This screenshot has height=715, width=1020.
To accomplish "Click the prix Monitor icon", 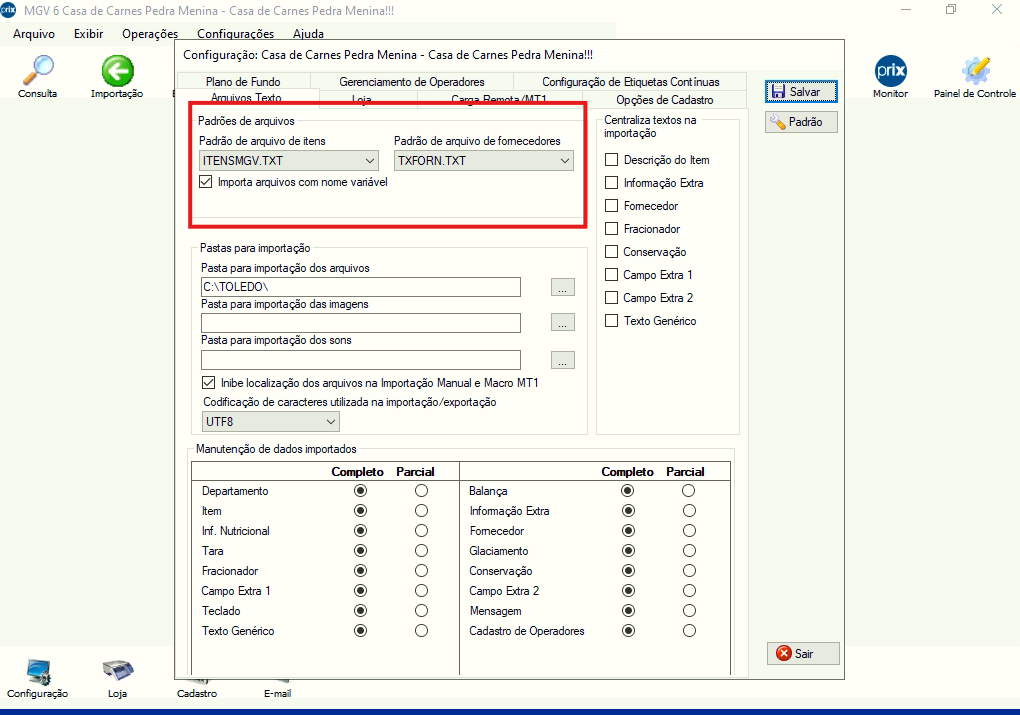I will 889,72.
